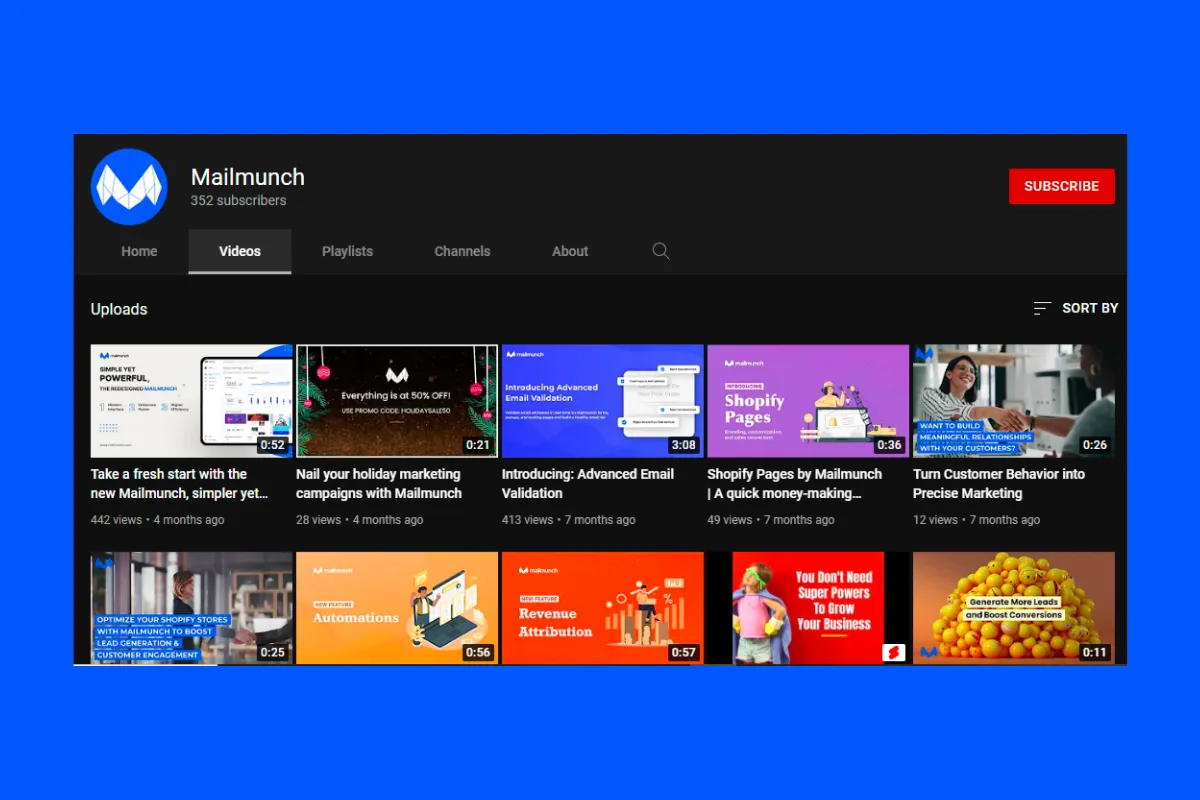
Task: Click '442 views • 4 months ago' text
Action: pos(158,520)
